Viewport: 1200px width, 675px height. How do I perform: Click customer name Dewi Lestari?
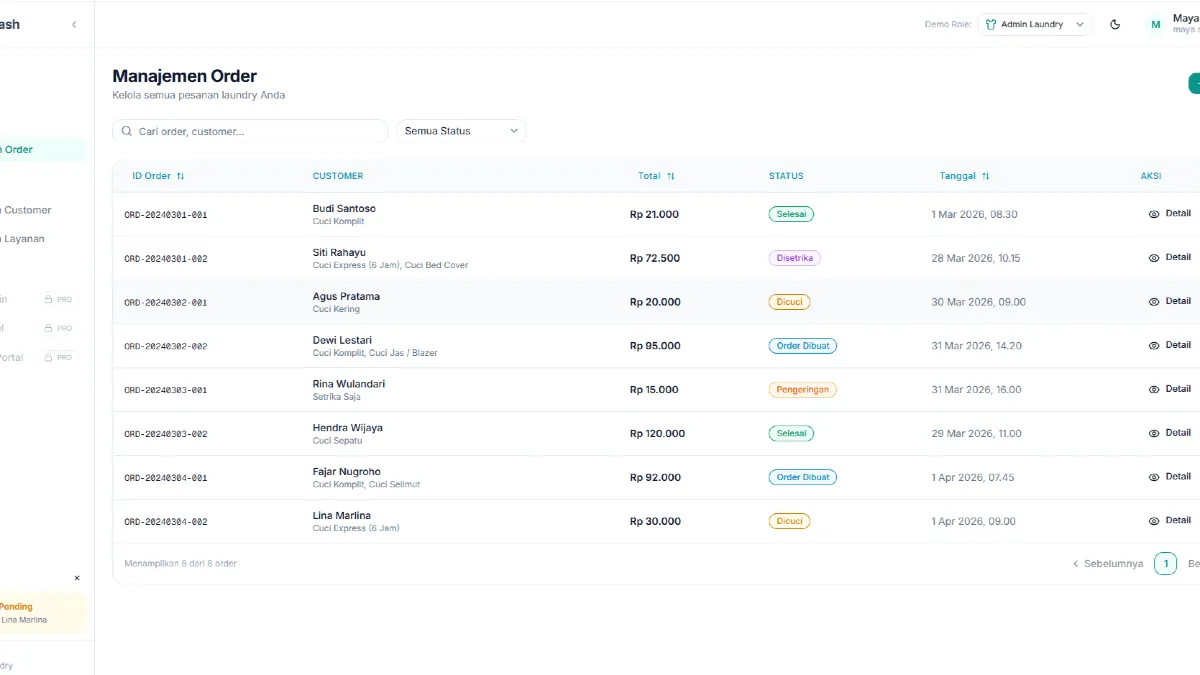pyautogui.click(x=342, y=340)
